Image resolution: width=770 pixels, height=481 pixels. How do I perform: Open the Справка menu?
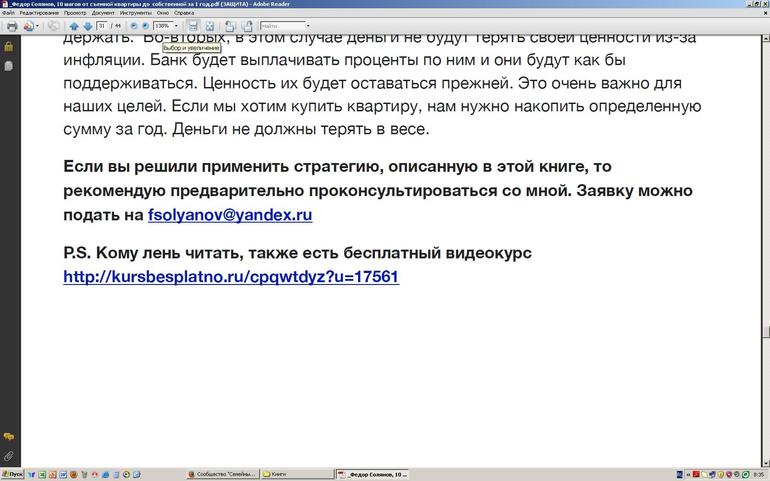click(x=184, y=13)
